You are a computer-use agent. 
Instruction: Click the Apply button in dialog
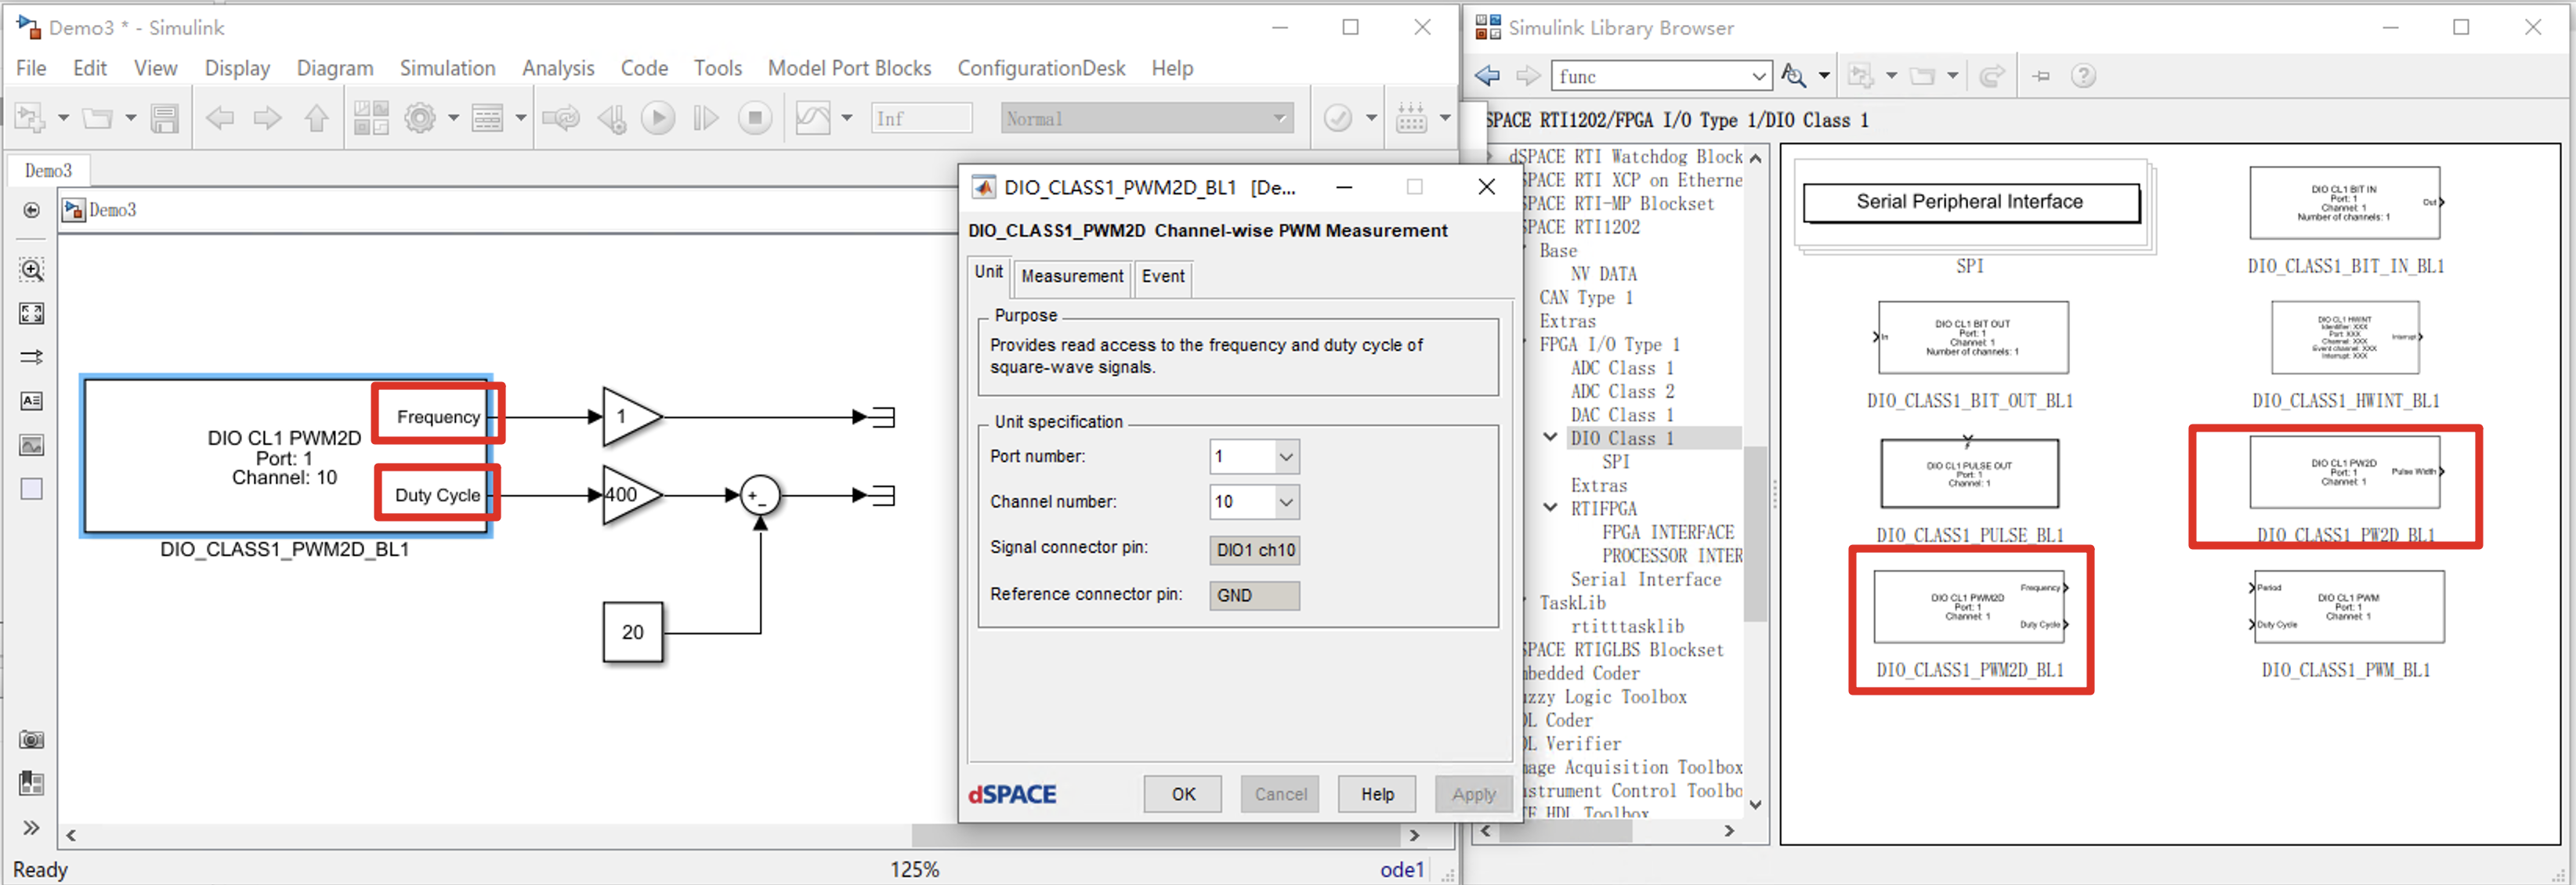pos(1474,794)
